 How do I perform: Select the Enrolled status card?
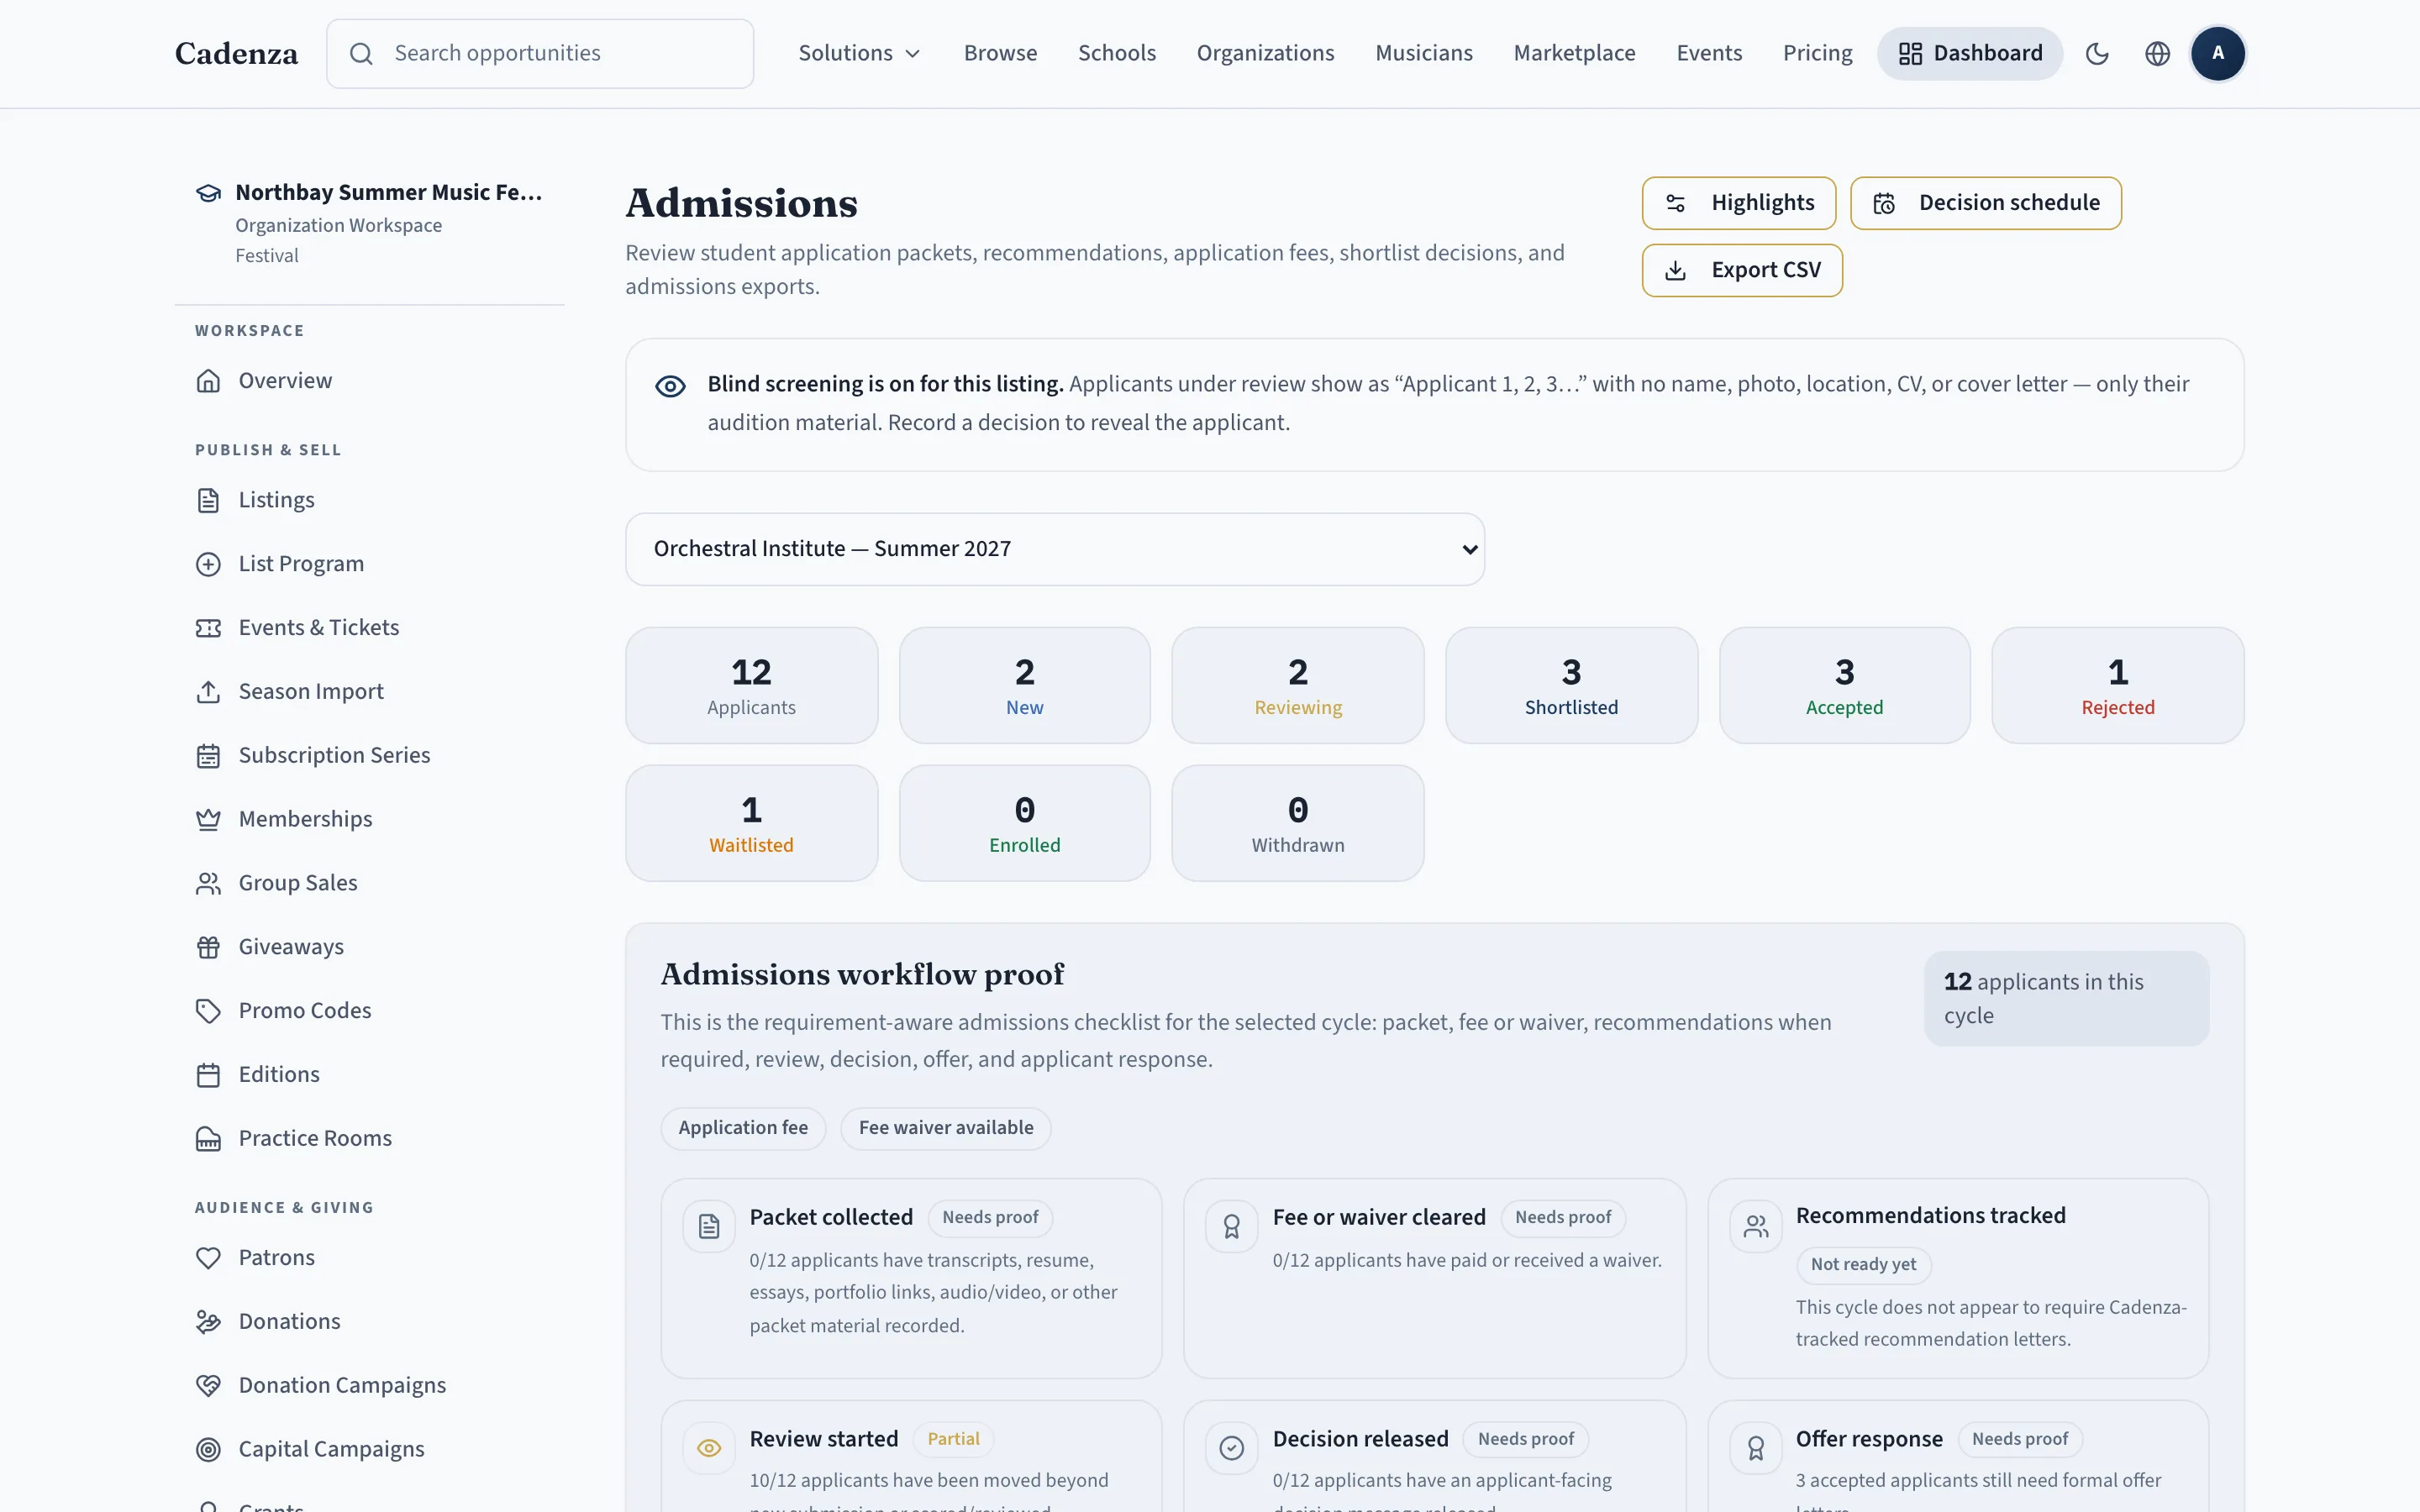pos(1025,823)
